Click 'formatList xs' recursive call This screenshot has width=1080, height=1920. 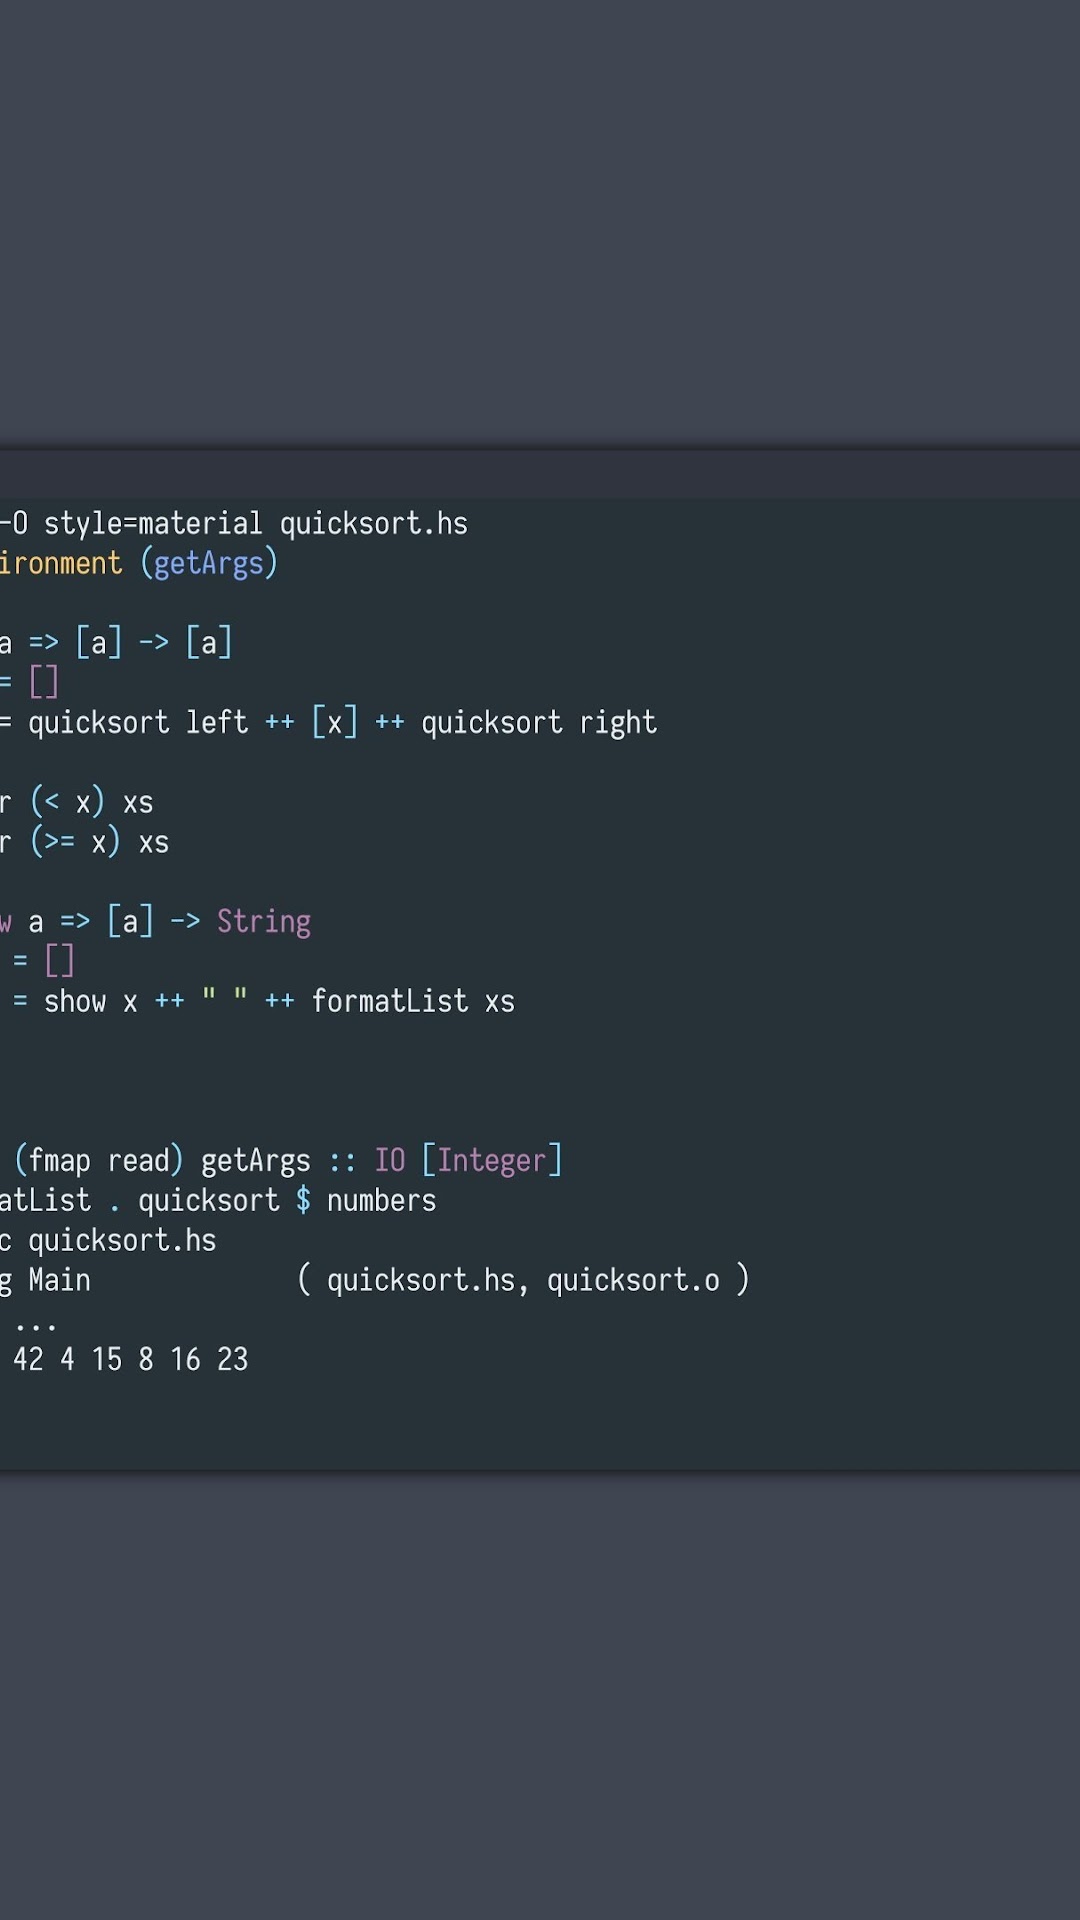tap(413, 1001)
